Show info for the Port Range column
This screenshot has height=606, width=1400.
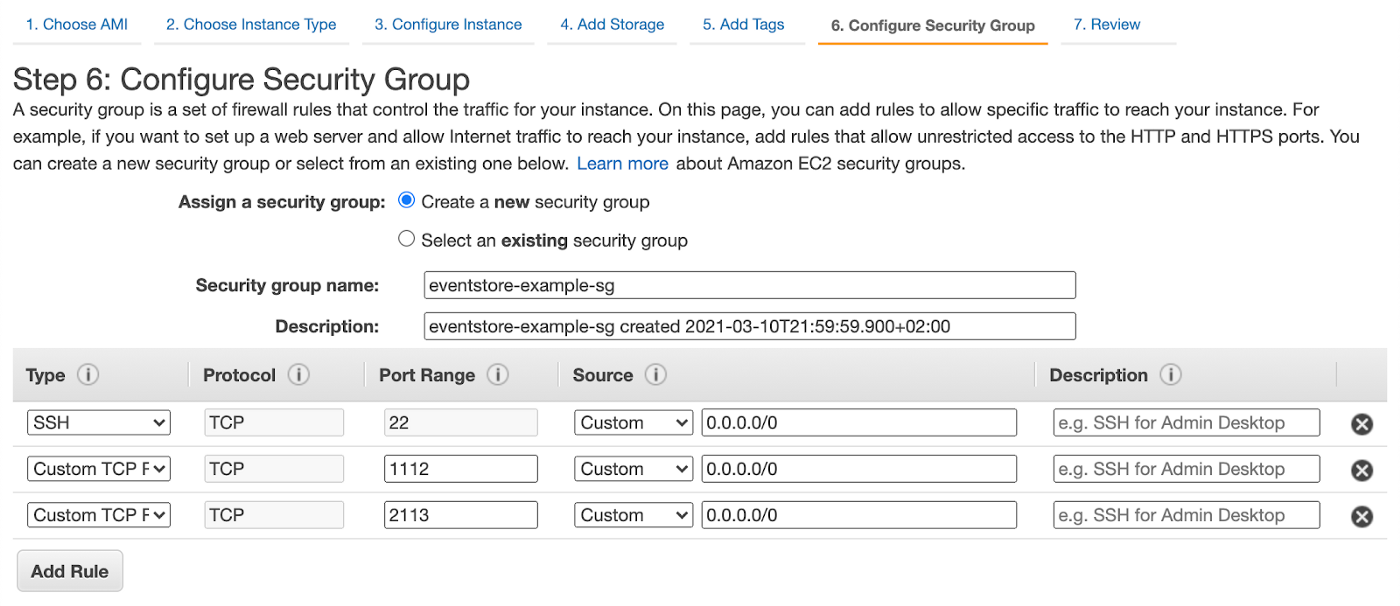(498, 375)
